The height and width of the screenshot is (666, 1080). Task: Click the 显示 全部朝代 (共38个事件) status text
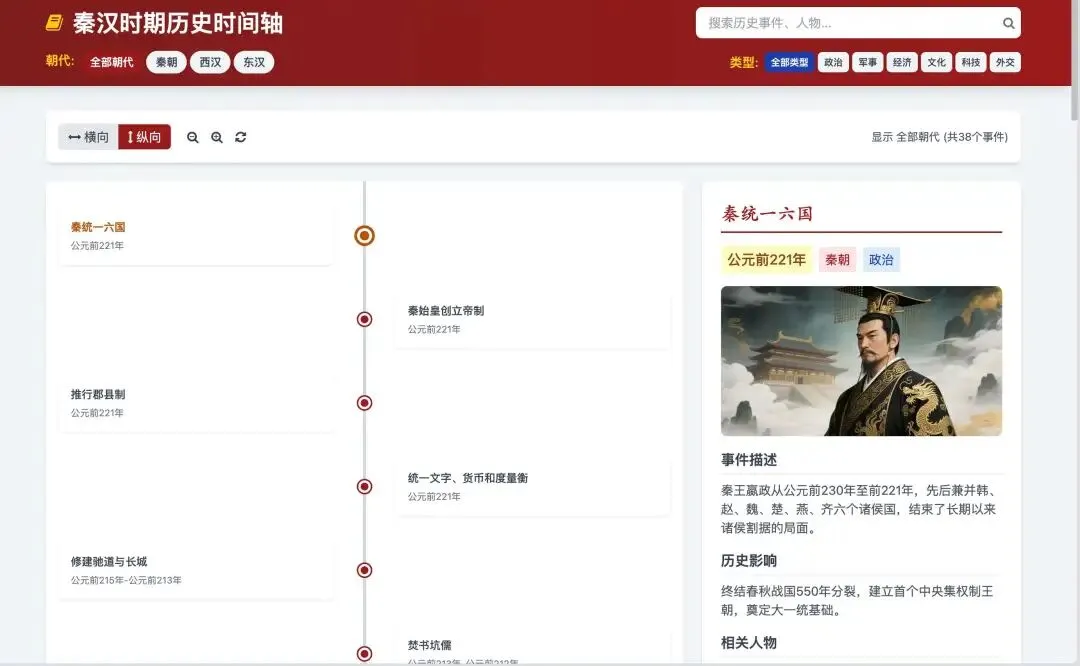pos(939,137)
